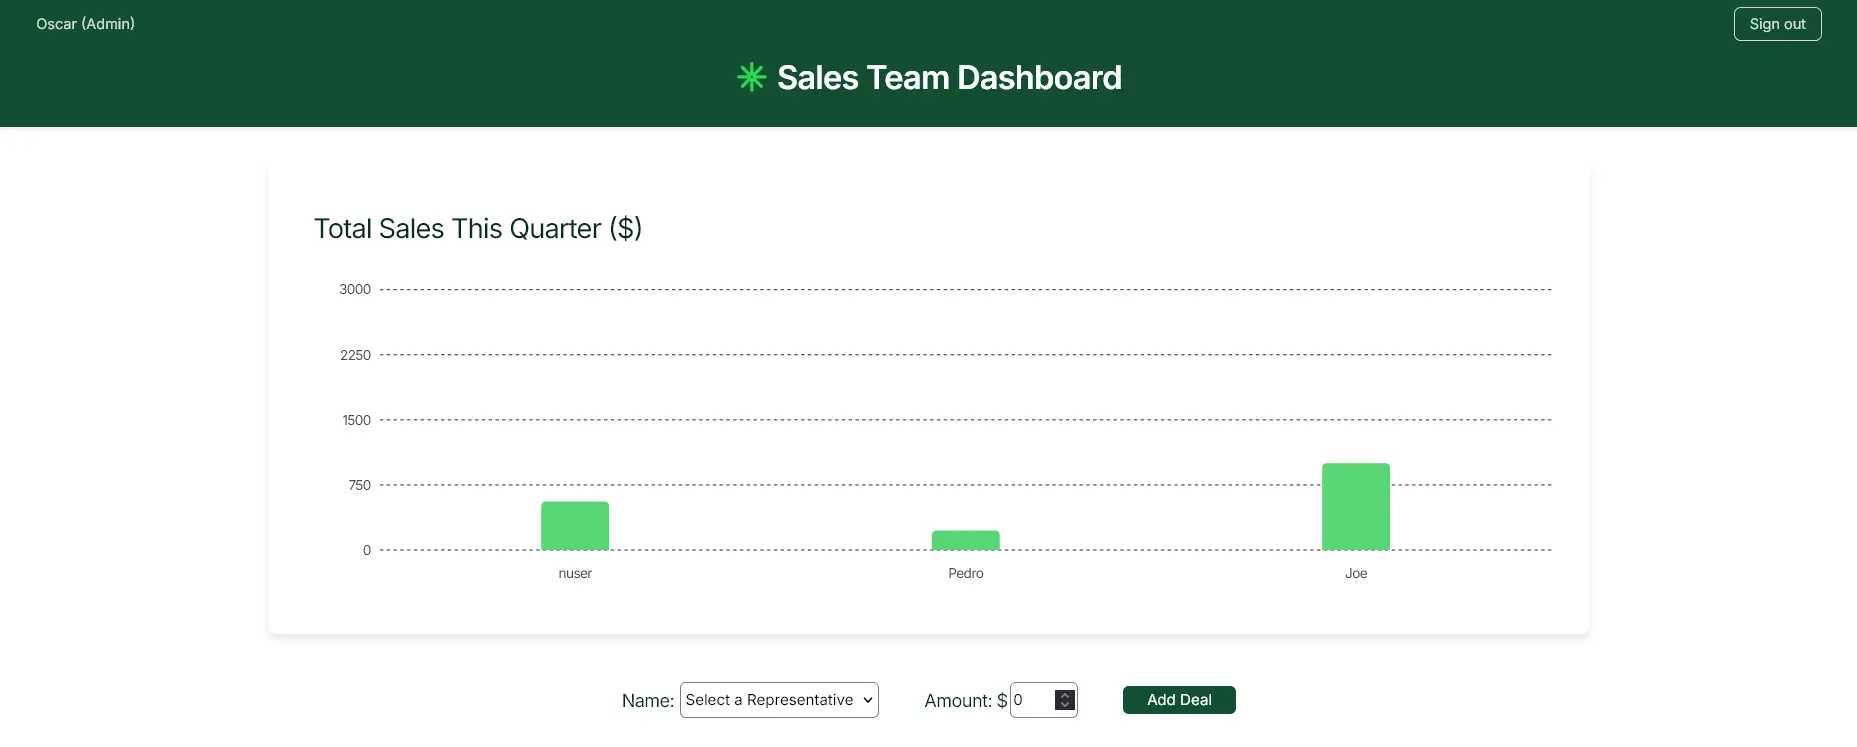Click the Pedro sales bar
The height and width of the screenshot is (747, 1857).
point(966,540)
